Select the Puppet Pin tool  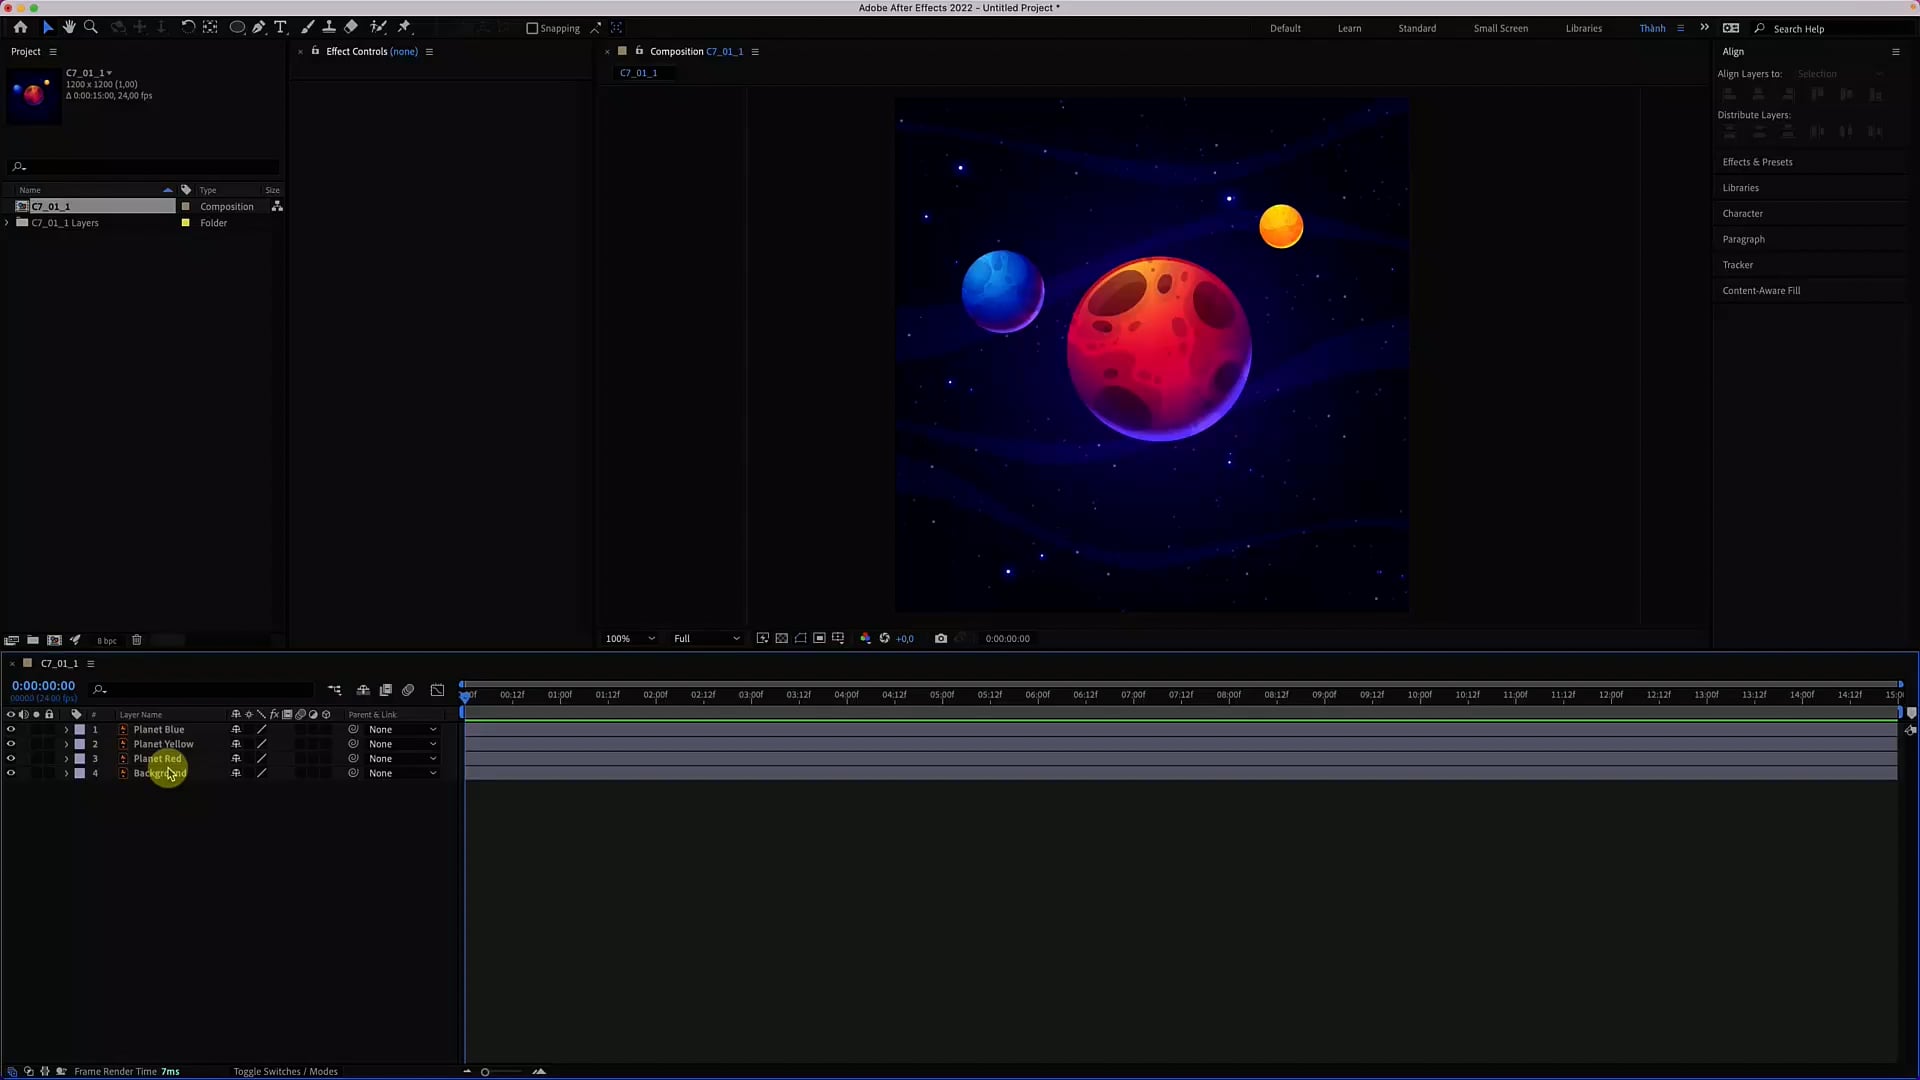(405, 27)
